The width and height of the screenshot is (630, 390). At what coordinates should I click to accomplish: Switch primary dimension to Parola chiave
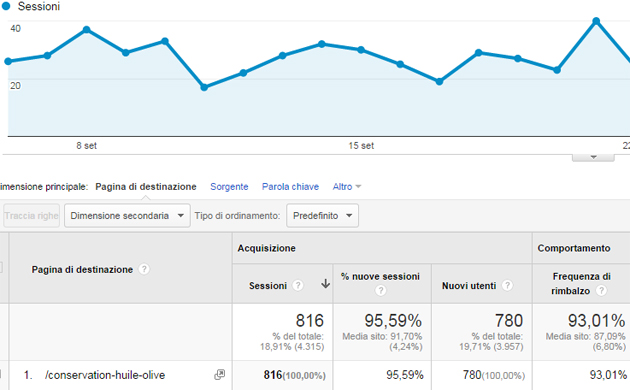[290, 187]
